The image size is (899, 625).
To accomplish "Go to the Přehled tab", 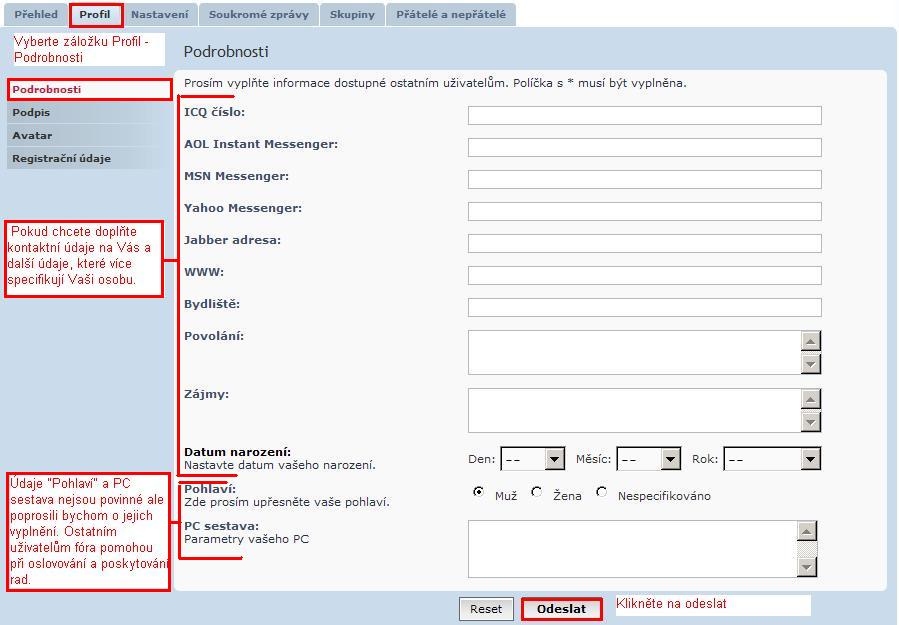I will [36, 15].
